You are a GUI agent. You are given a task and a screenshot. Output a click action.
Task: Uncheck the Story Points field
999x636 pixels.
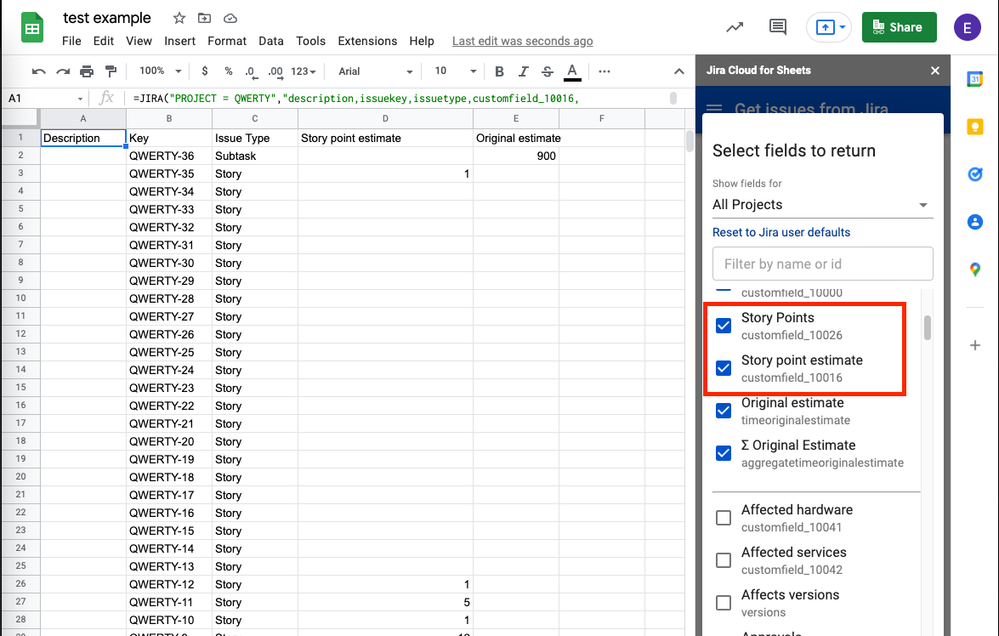pyautogui.click(x=723, y=326)
